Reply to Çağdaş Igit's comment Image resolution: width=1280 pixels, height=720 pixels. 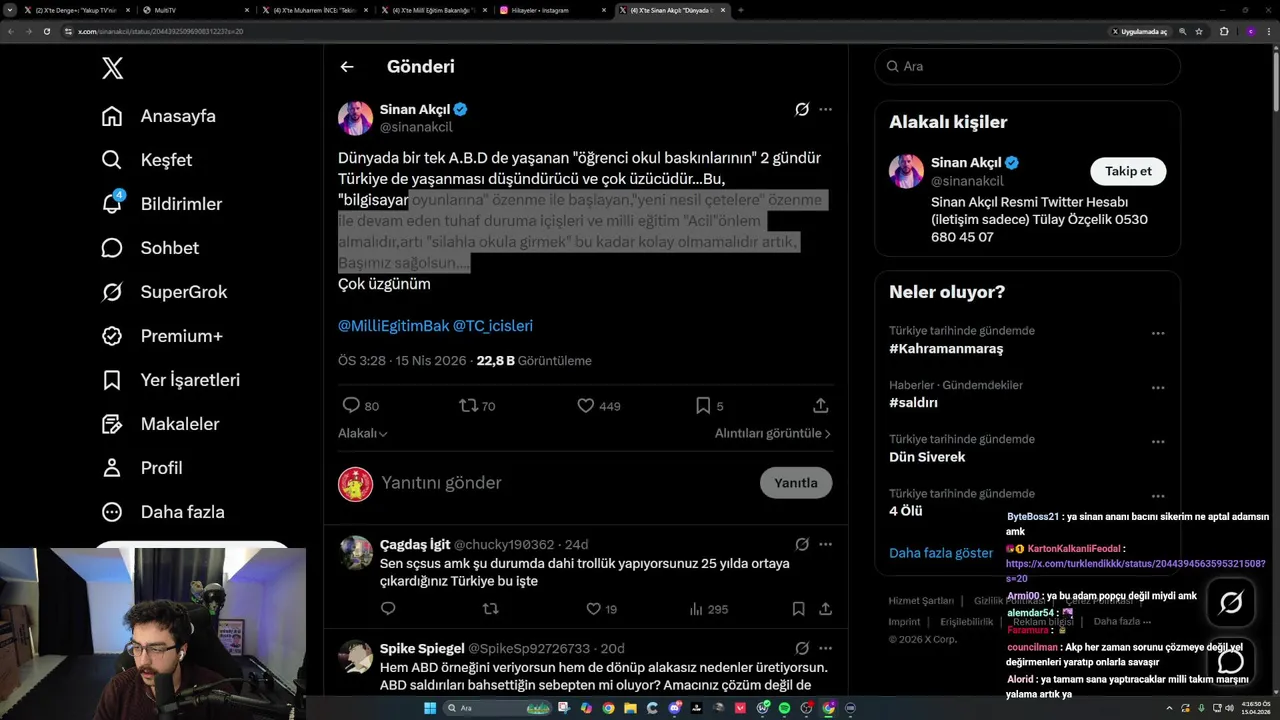[388, 609]
